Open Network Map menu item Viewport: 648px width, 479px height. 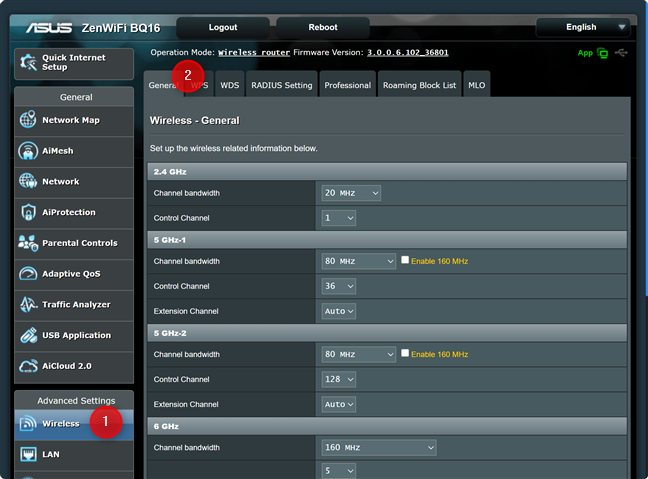coord(74,120)
